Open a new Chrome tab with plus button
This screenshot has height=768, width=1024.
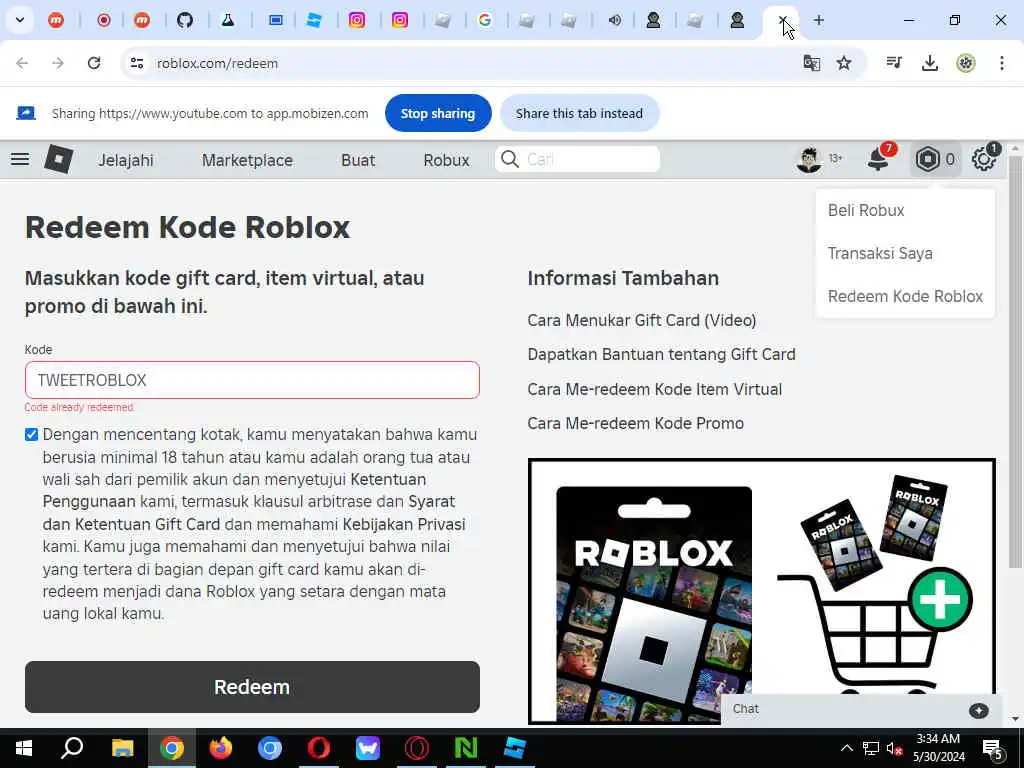(x=819, y=20)
